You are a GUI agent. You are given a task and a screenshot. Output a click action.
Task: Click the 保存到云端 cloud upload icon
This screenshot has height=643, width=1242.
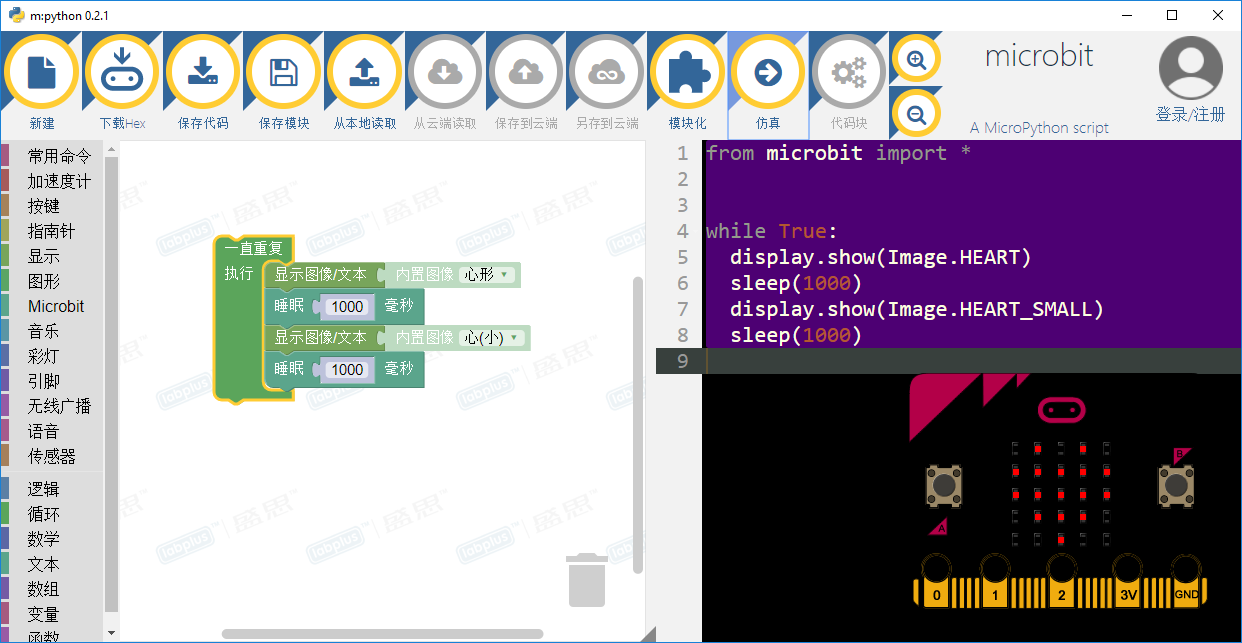click(x=526, y=72)
